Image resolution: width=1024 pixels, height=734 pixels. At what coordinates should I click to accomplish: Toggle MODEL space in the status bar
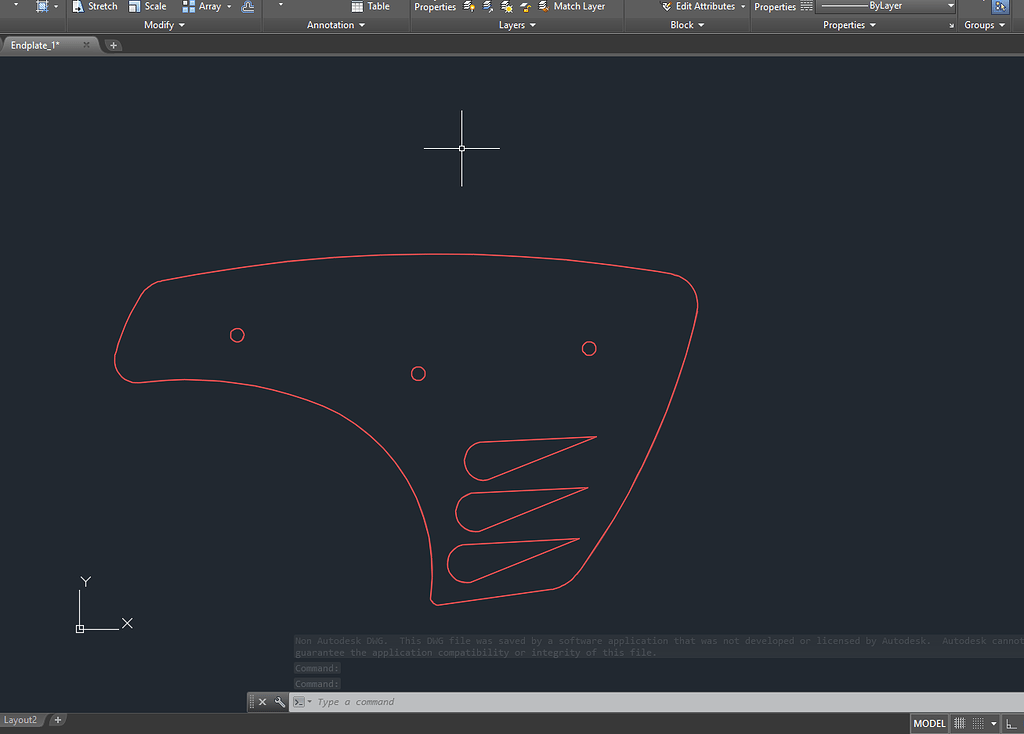click(929, 723)
